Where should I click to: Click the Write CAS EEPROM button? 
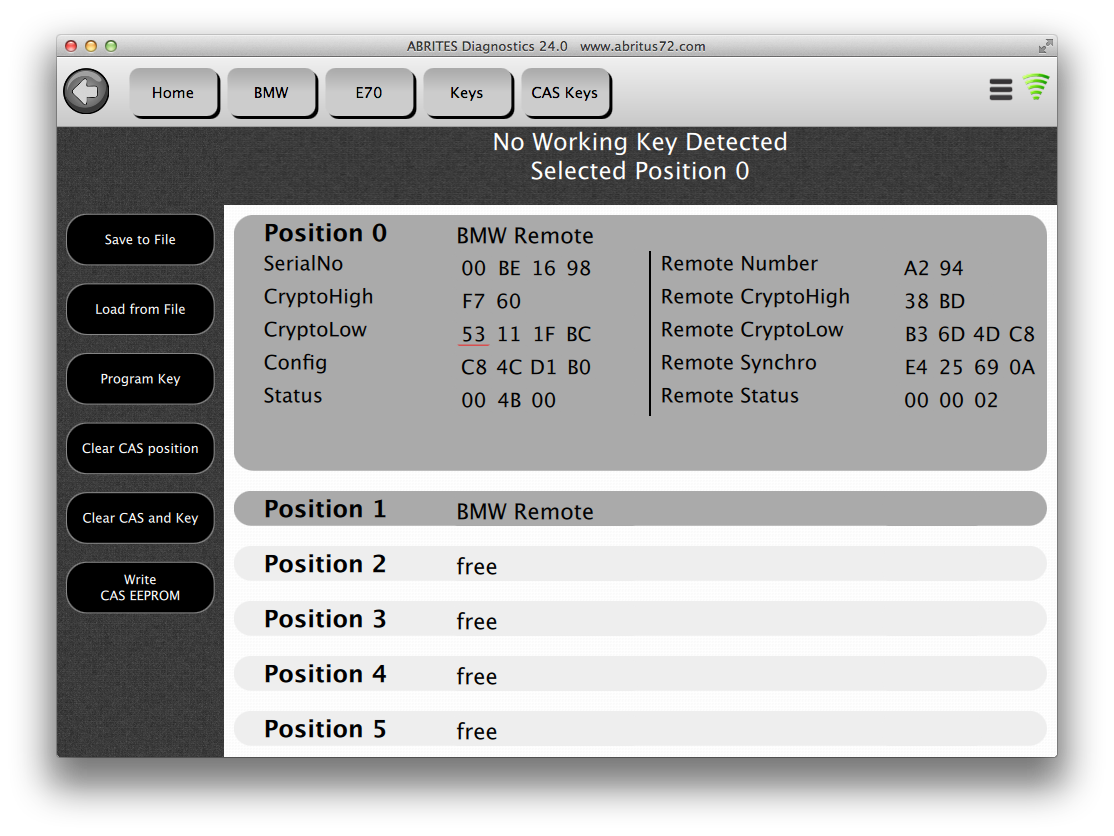tap(140, 588)
